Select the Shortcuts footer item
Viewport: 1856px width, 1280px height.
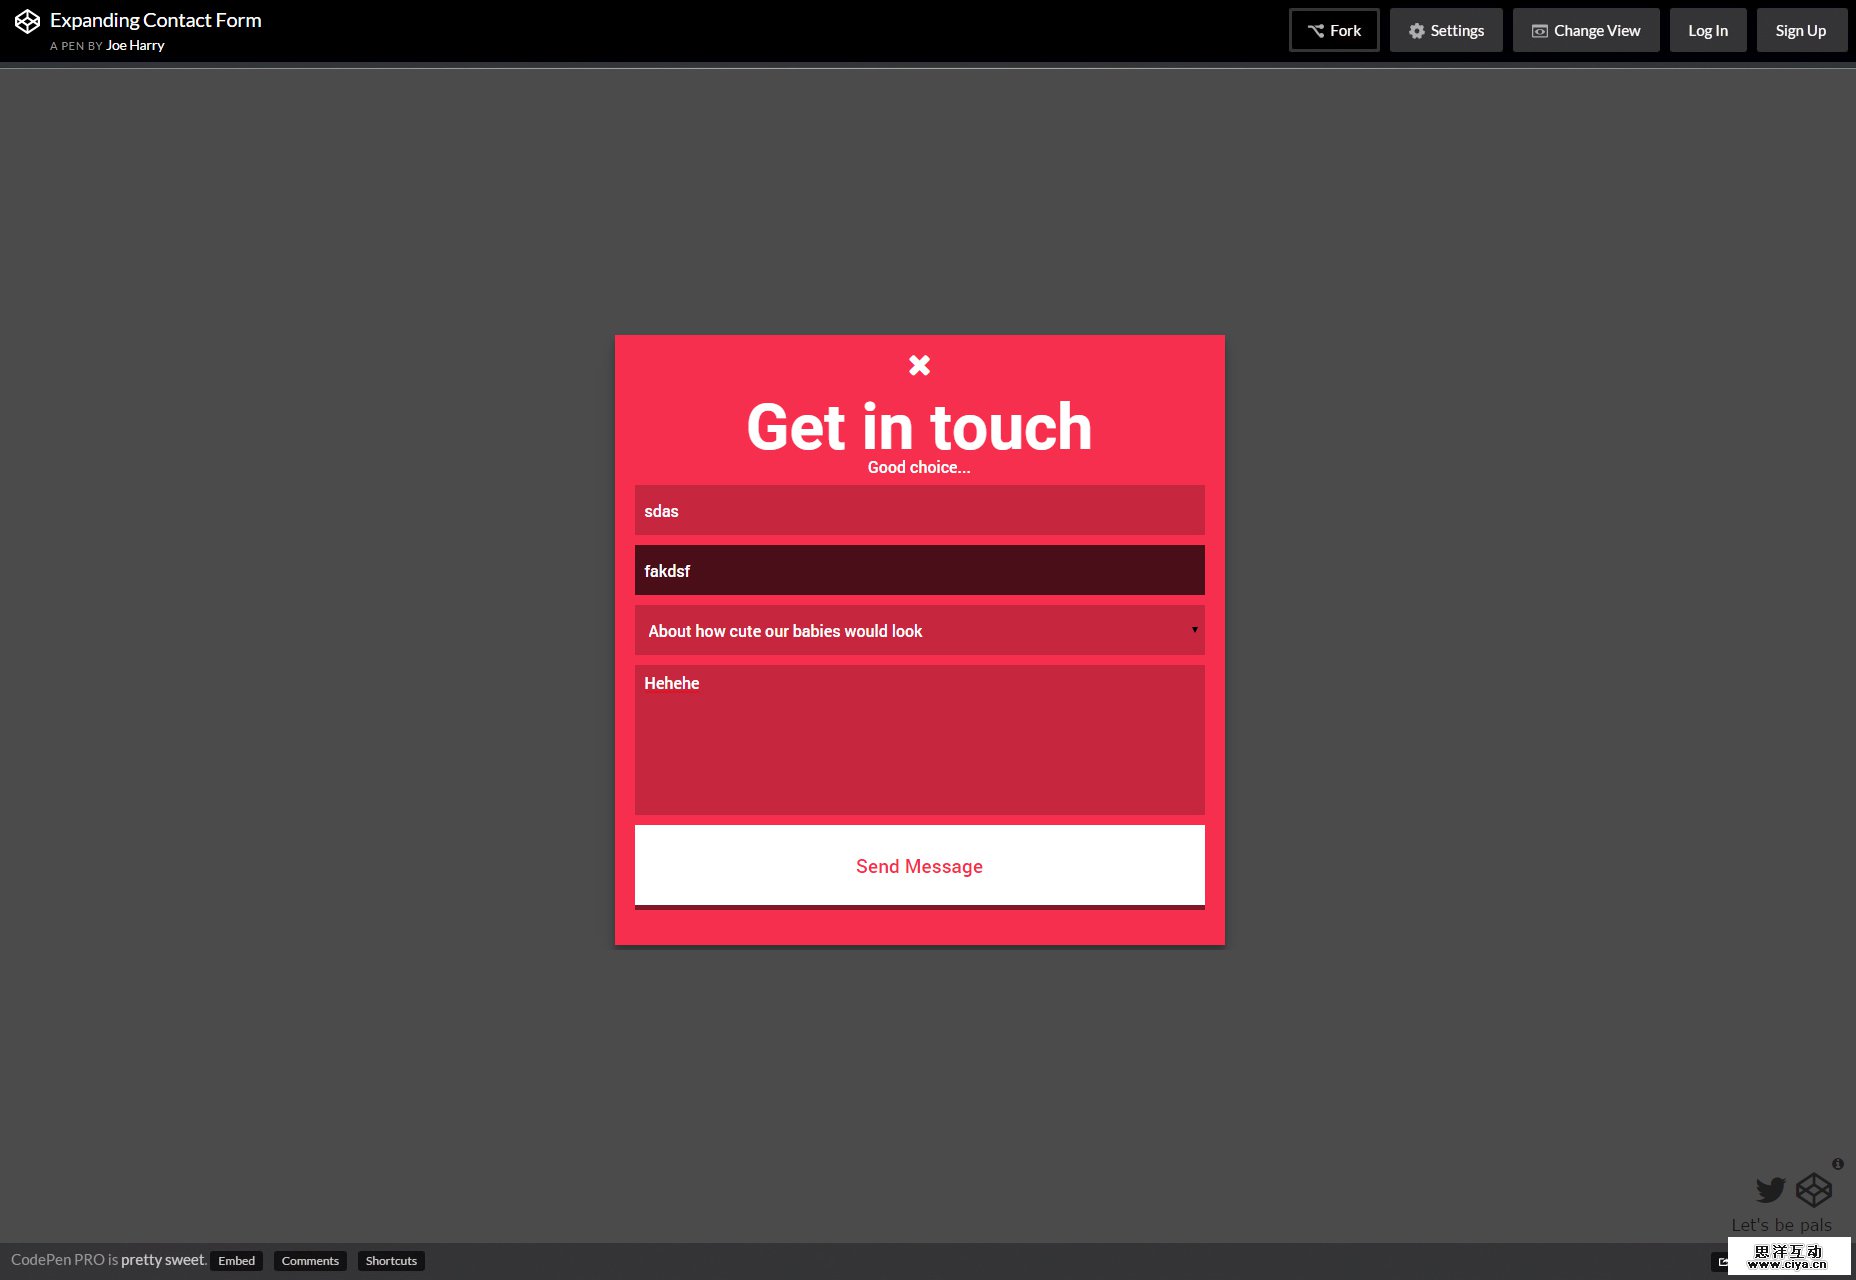tap(391, 1261)
